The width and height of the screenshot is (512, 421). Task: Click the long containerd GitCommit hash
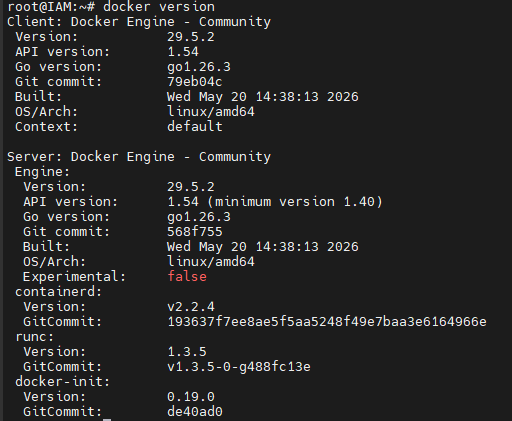[327, 322]
